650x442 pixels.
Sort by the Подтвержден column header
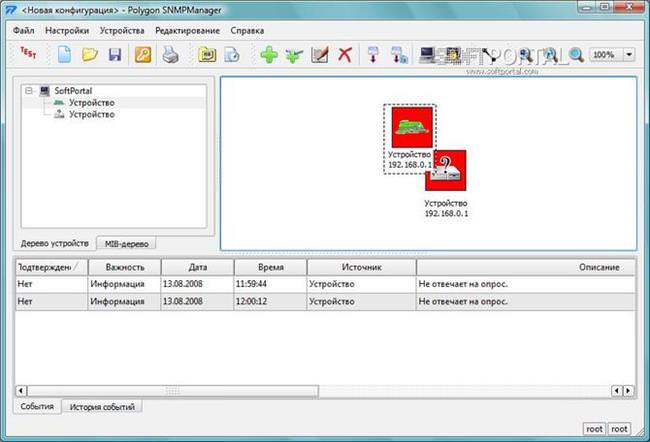[51, 267]
